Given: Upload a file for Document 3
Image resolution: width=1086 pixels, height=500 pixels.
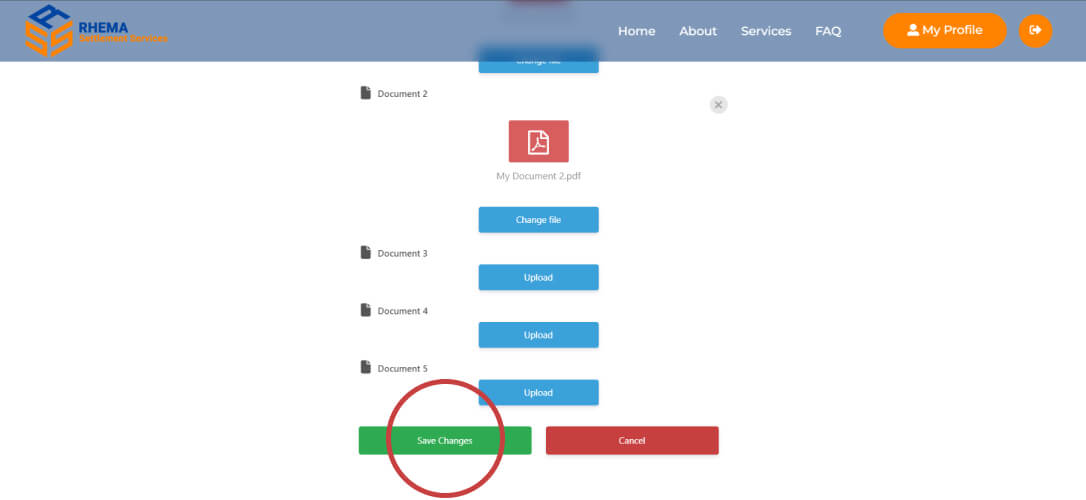Looking at the screenshot, I should (x=538, y=277).
